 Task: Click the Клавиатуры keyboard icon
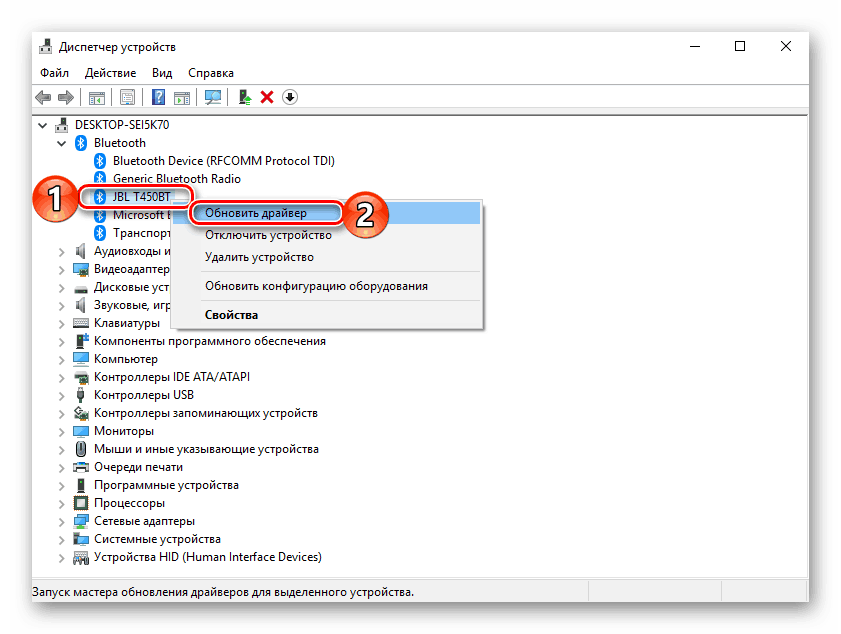[x=81, y=323]
